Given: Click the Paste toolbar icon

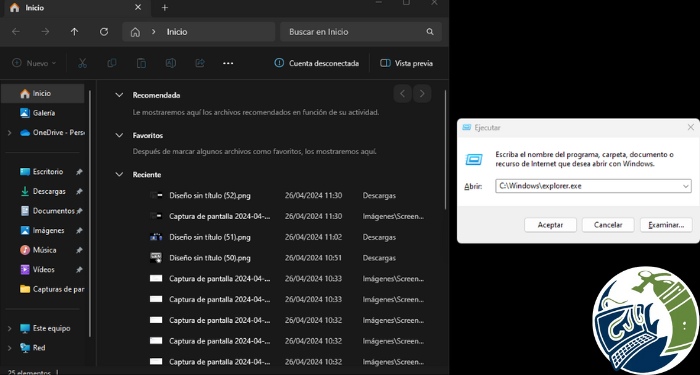Looking at the screenshot, I should point(141,63).
